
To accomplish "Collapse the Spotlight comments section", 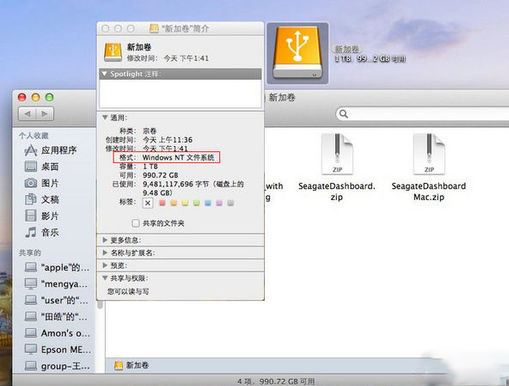I will tap(104, 74).
